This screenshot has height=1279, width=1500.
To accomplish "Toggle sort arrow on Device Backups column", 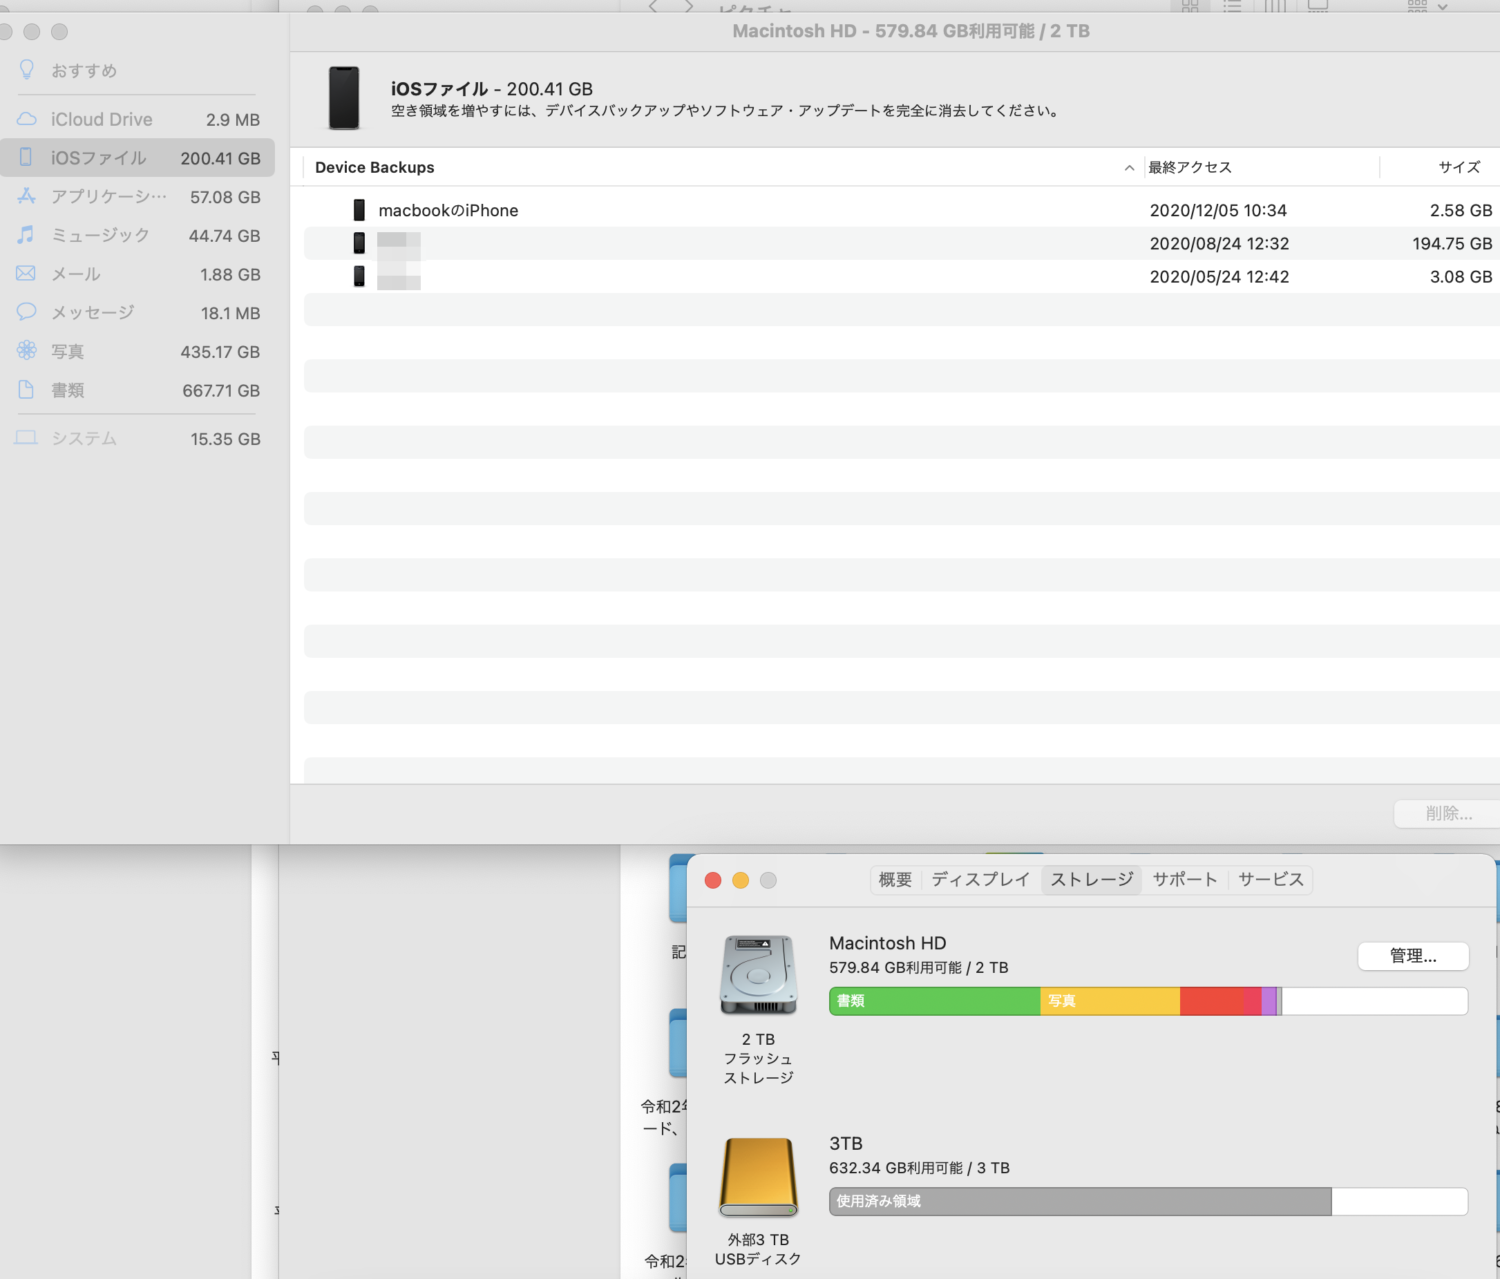I will pyautogui.click(x=1129, y=168).
